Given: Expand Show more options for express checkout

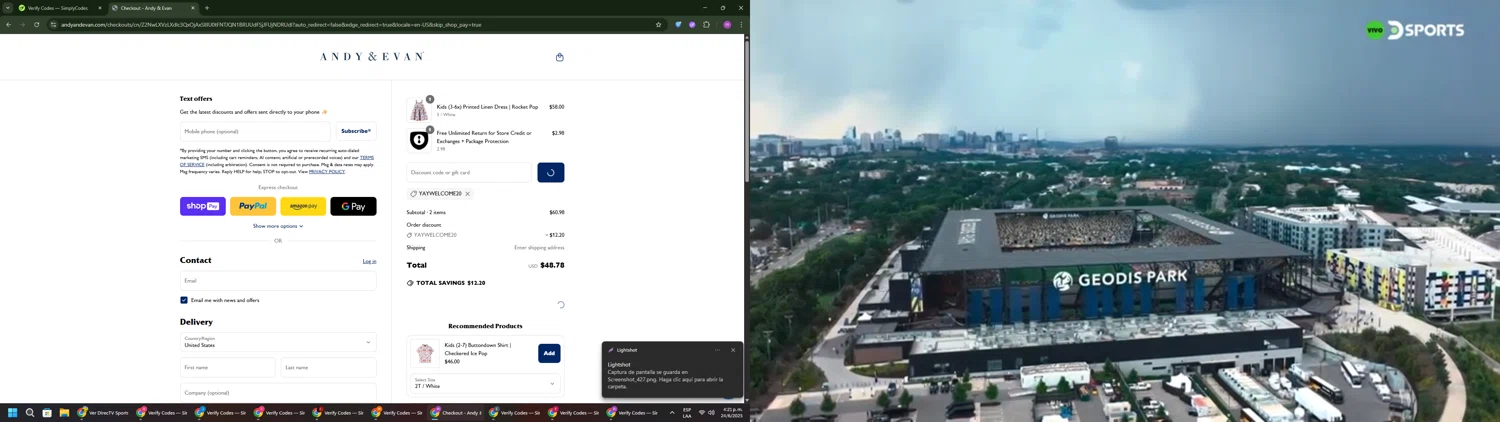Looking at the screenshot, I should 278,226.
